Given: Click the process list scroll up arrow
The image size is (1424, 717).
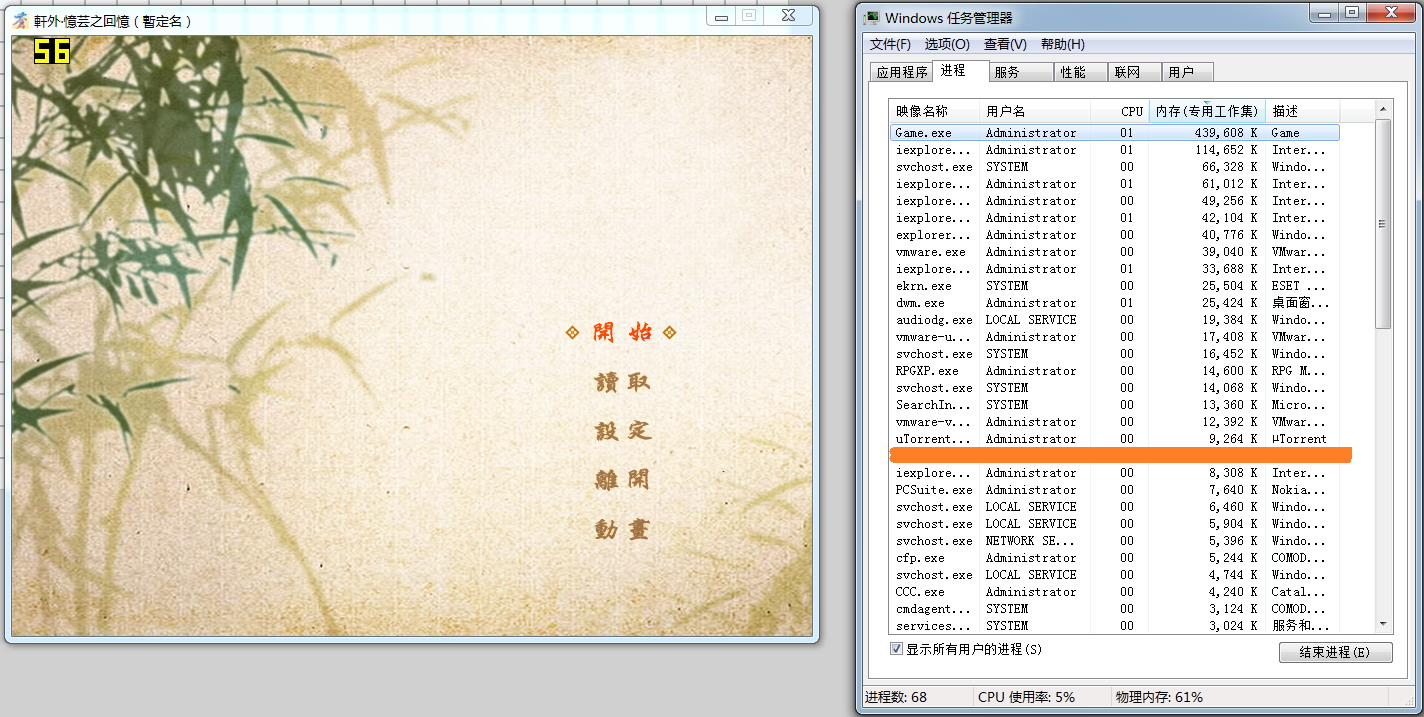Looking at the screenshot, I should point(1383,108).
